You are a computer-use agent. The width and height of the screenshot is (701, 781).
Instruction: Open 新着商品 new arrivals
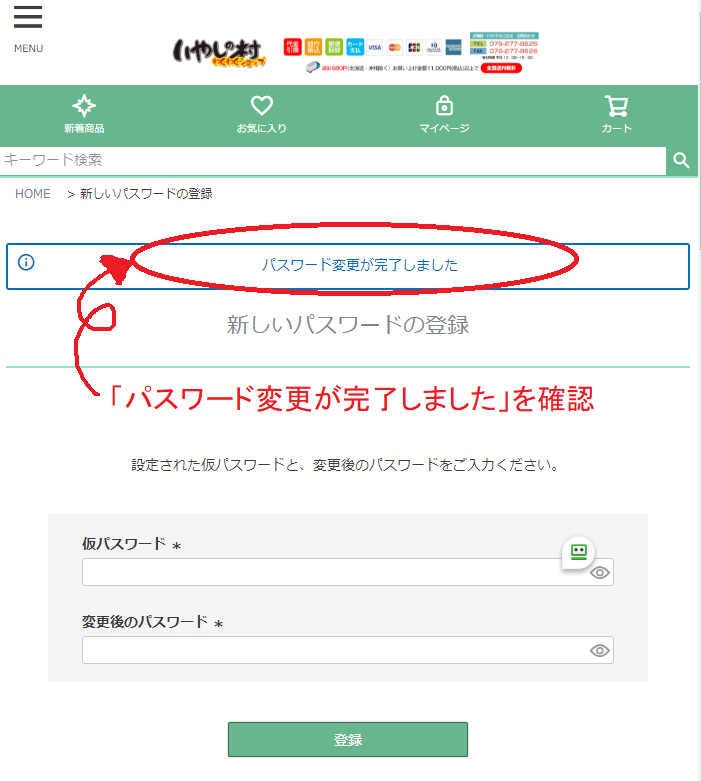84,114
